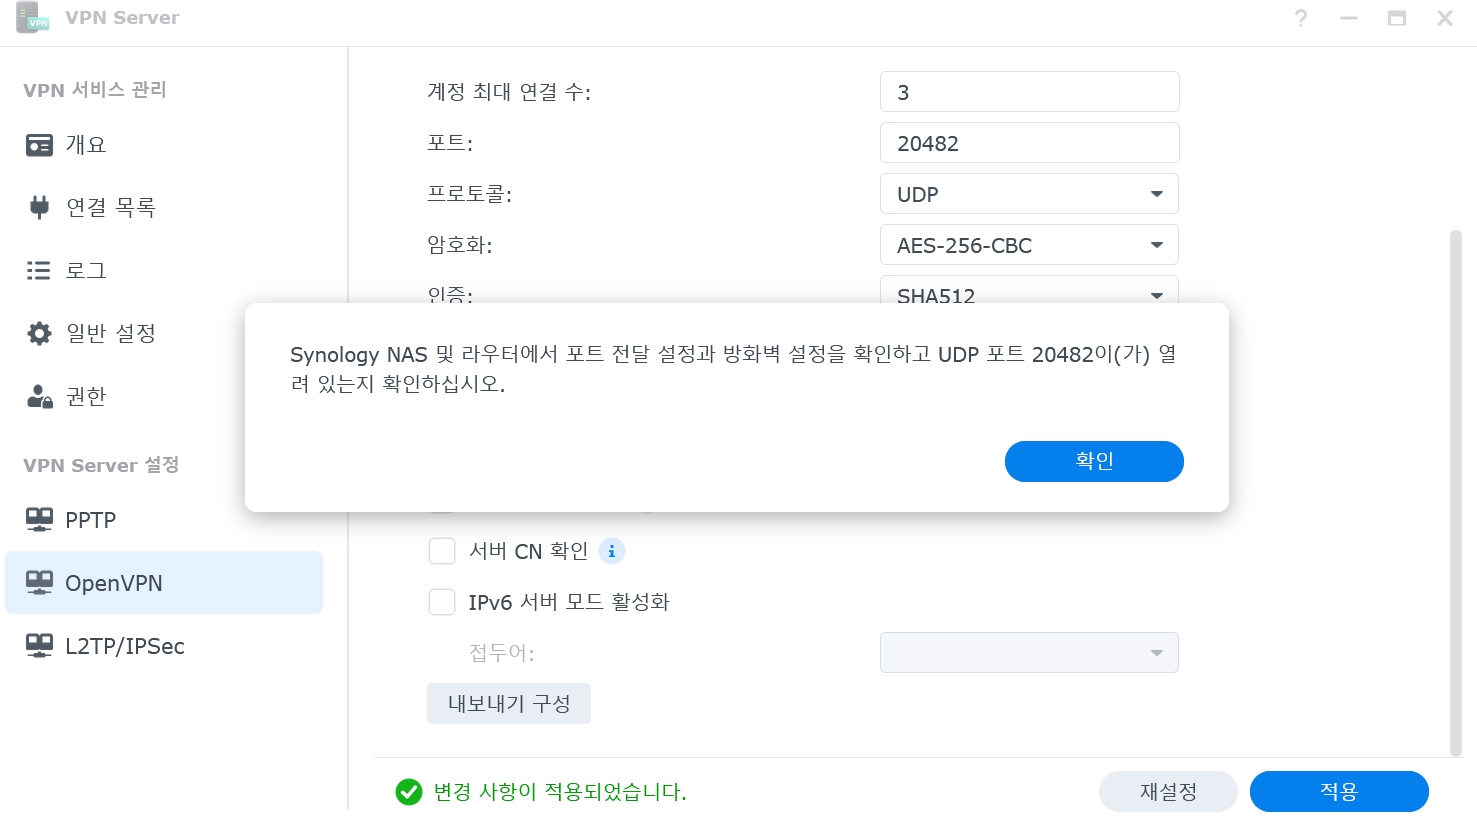The height and width of the screenshot is (819, 1477).
Task: Expand the 프로토콜 UDP dropdown
Action: (x=1029, y=194)
